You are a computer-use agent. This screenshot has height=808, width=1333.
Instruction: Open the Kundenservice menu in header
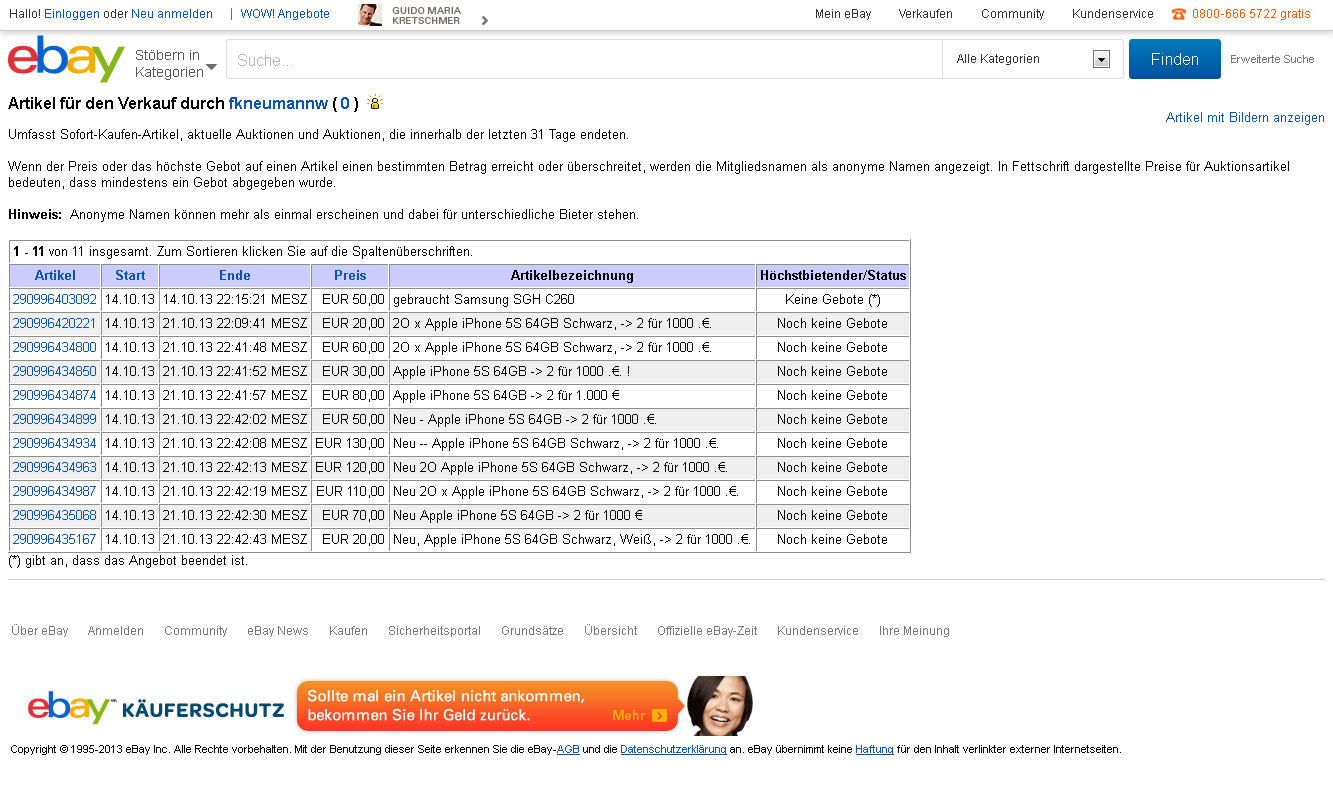1113,14
